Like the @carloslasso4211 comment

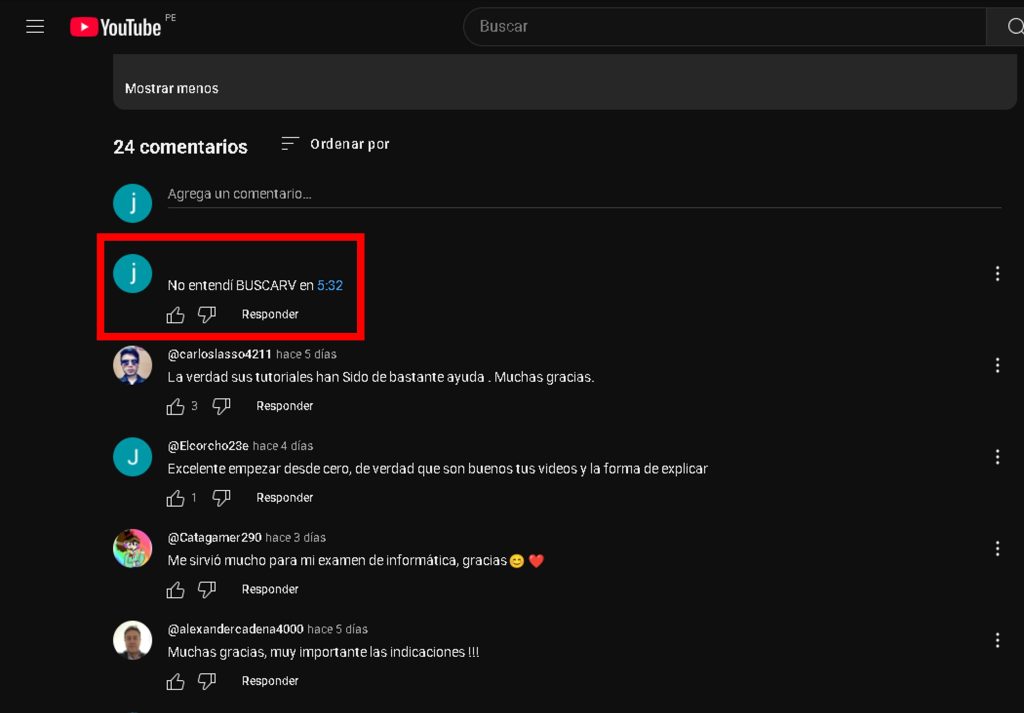click(x=176, y=407)
